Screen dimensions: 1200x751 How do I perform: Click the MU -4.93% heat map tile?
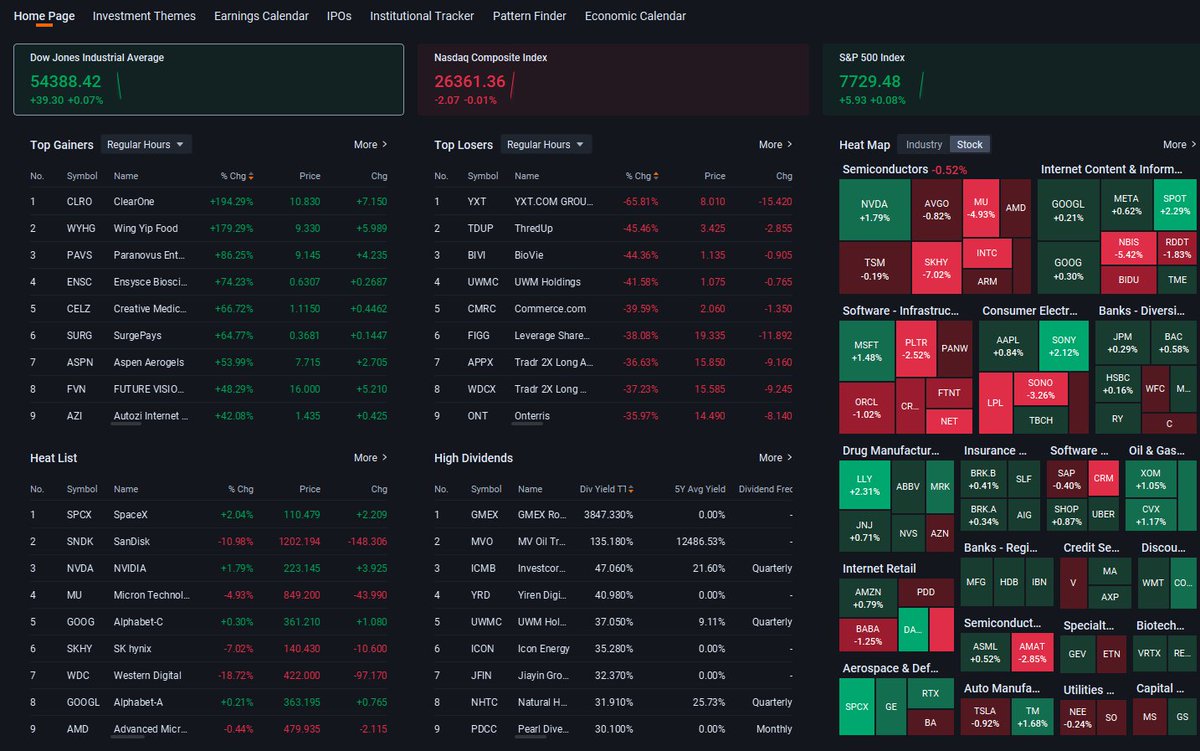point(981,207)
